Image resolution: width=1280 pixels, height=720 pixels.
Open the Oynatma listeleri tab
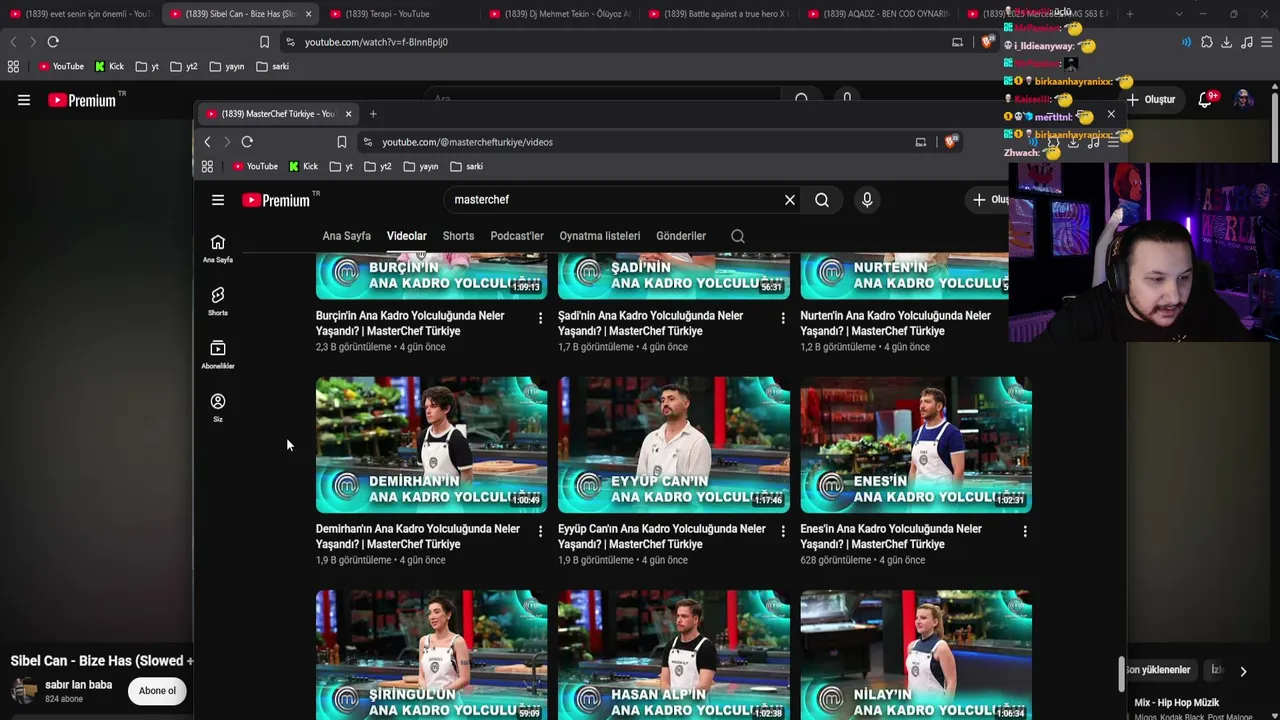[x=599, y=236]
